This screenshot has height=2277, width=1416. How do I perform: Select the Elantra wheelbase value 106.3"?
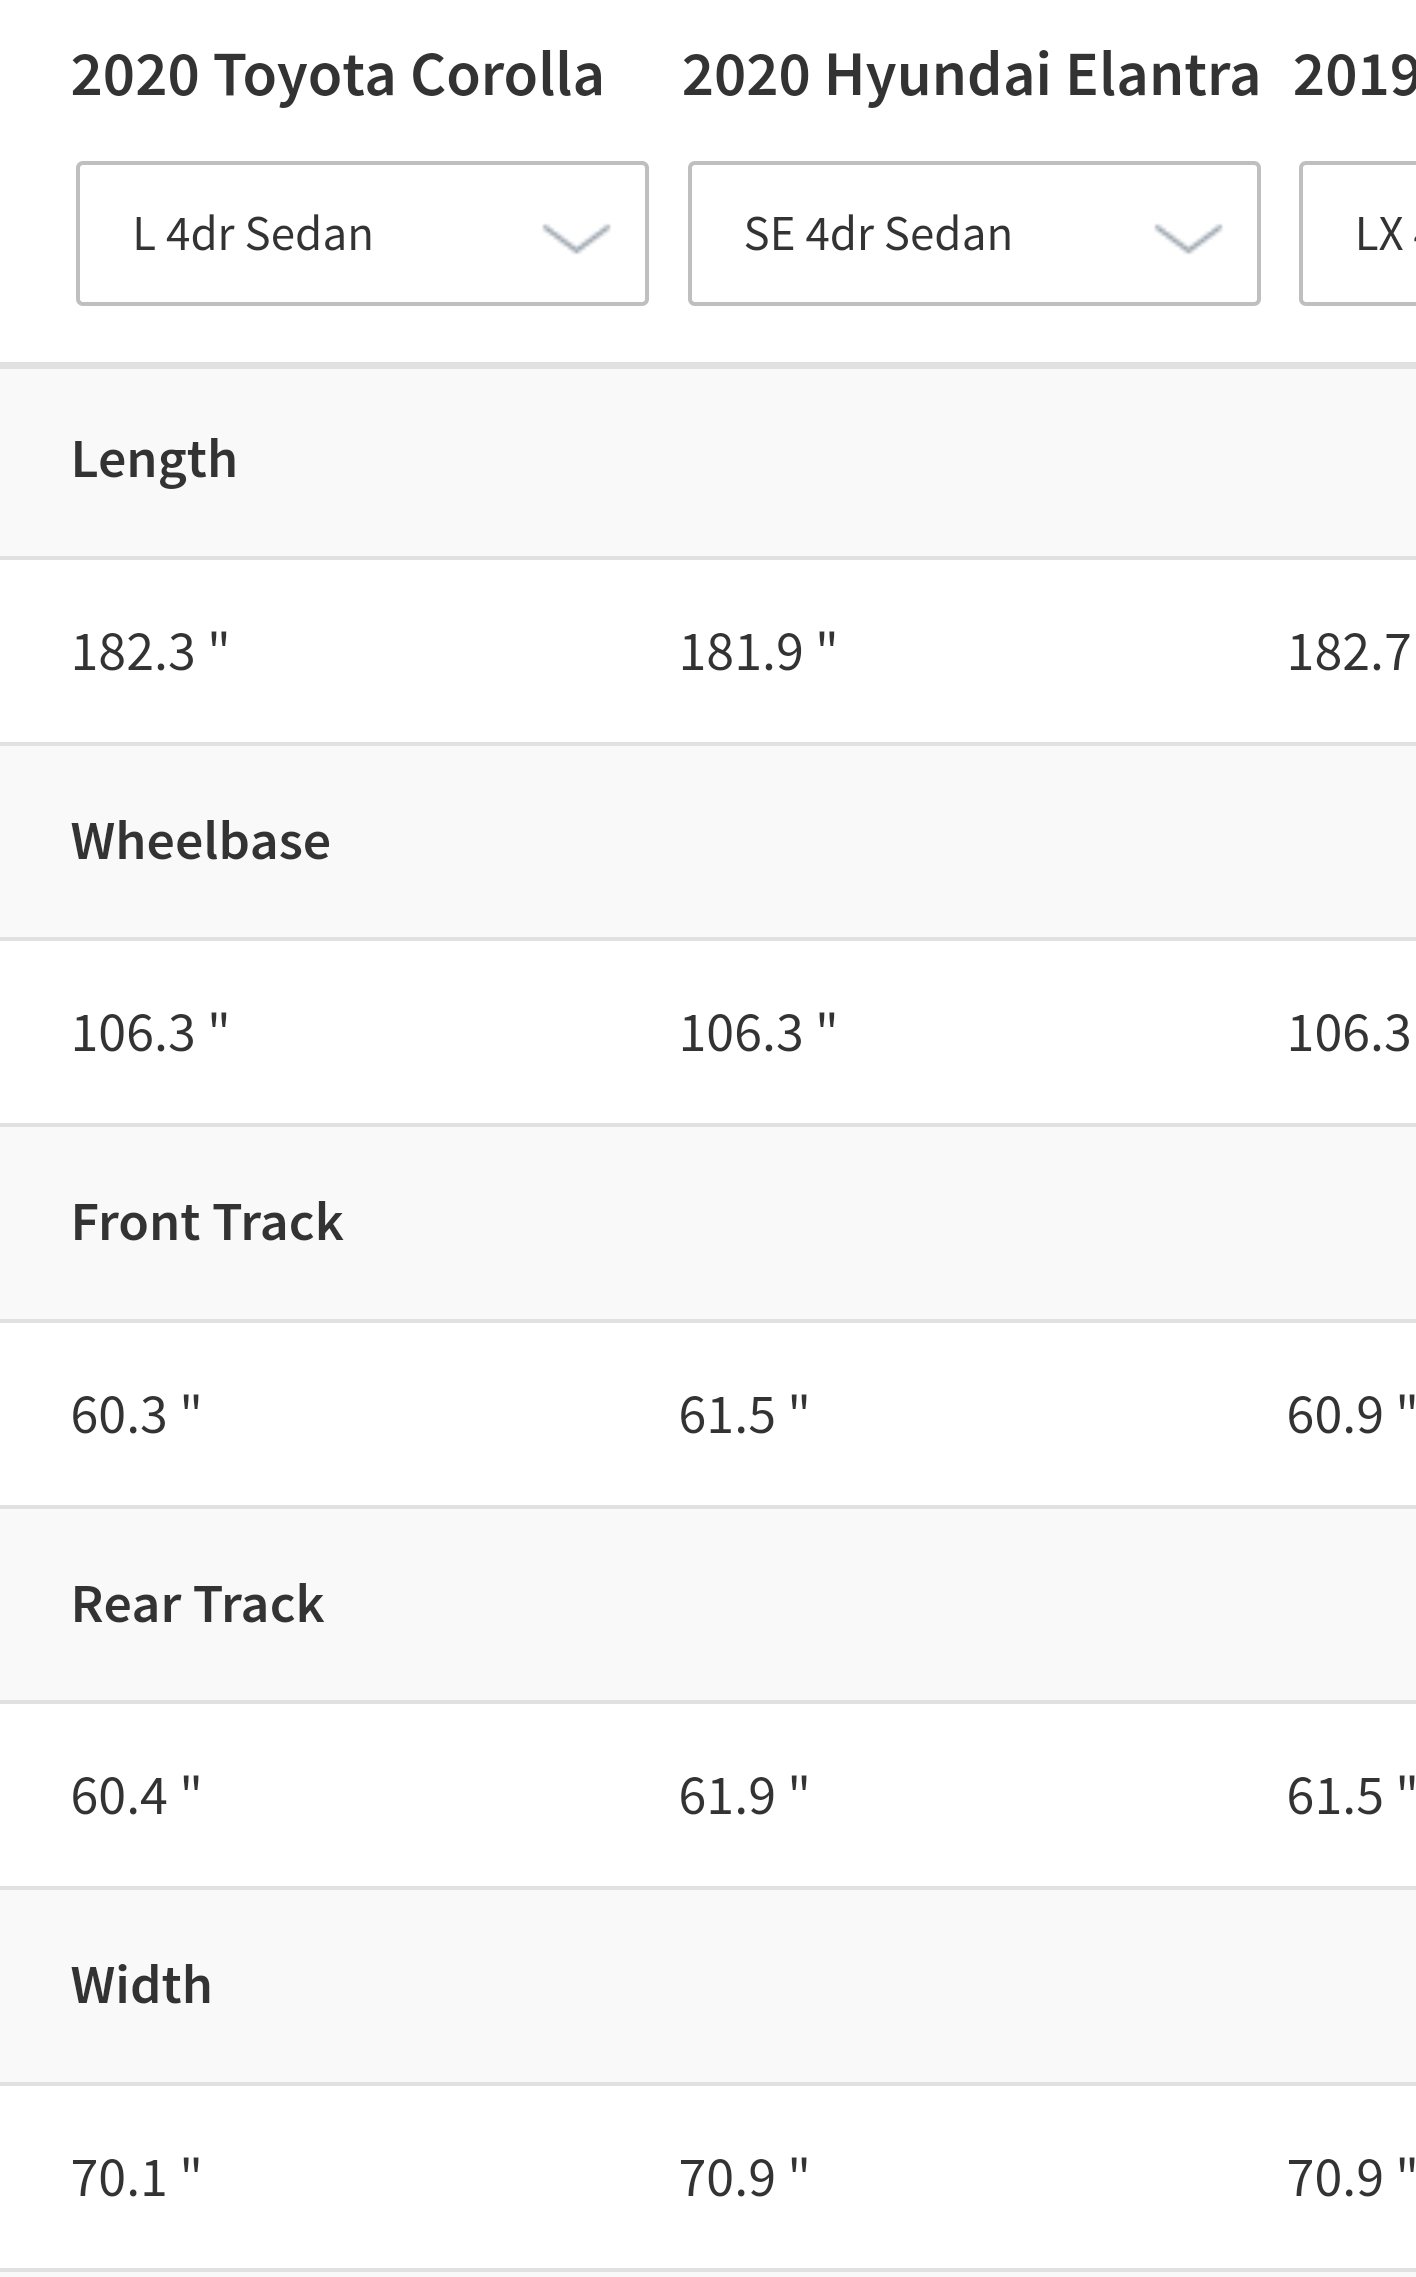click(758, 1034)
